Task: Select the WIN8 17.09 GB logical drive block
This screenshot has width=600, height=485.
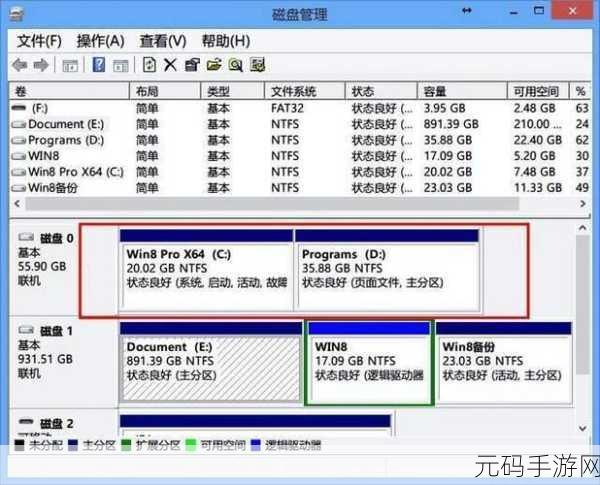Action: tap(369, 362)
